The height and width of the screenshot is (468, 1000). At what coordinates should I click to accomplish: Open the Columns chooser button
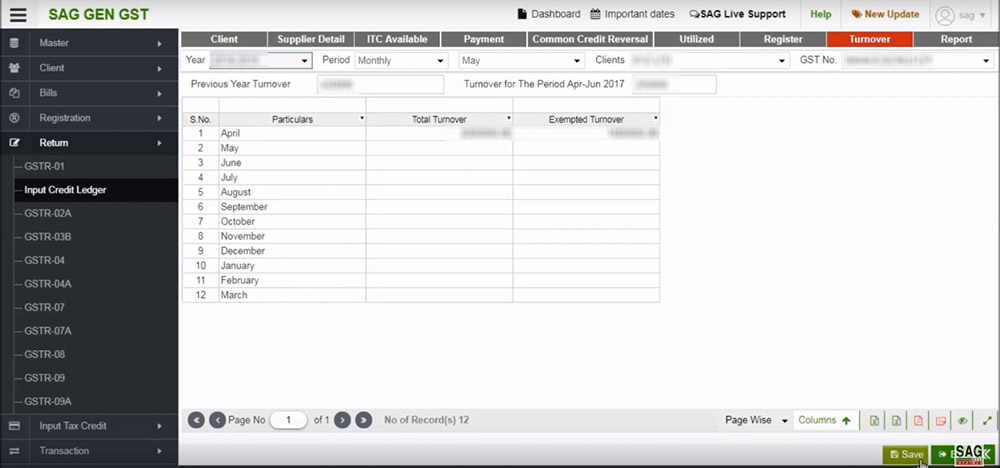(825, 421)
